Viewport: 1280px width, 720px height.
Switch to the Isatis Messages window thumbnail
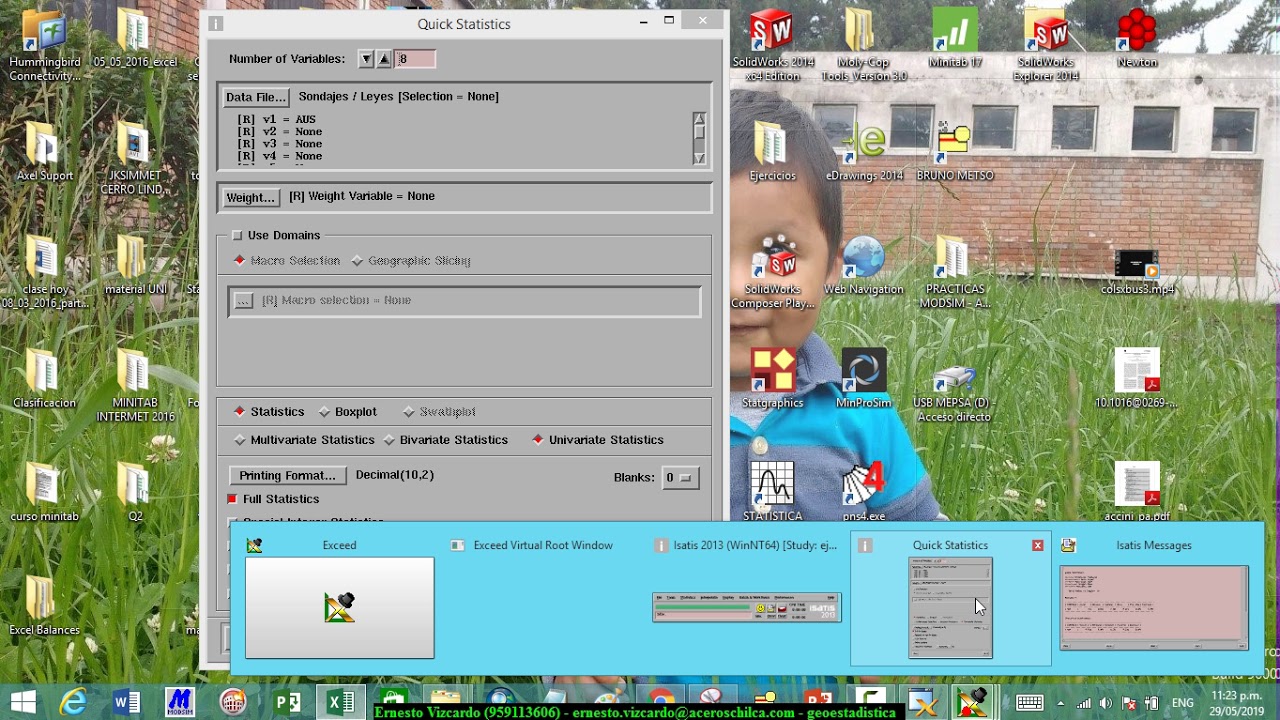point(1154,608)
